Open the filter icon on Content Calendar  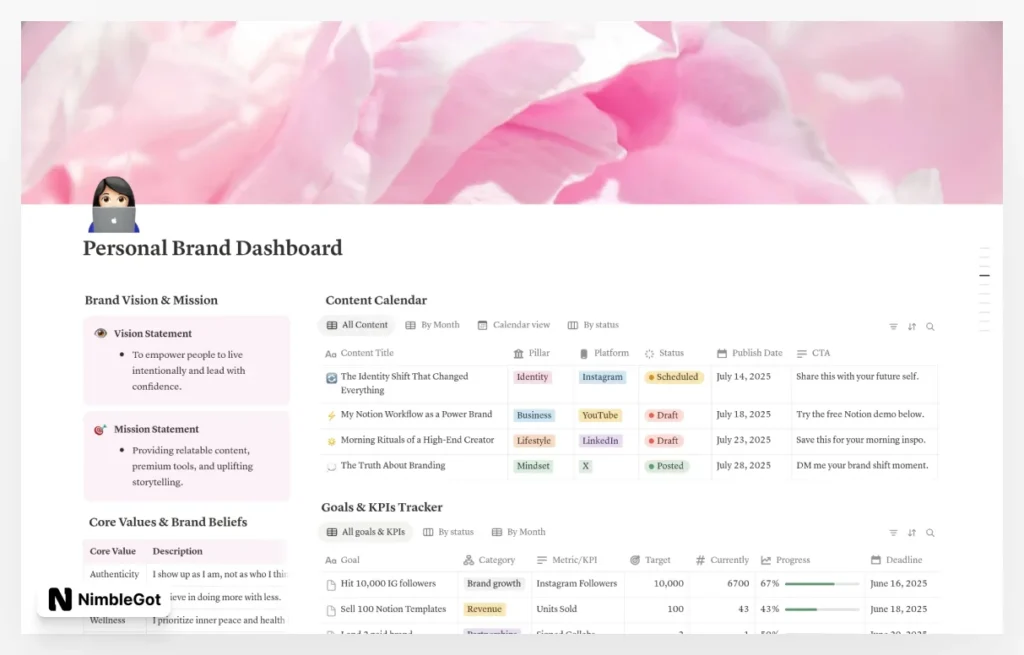pos(893,325)
